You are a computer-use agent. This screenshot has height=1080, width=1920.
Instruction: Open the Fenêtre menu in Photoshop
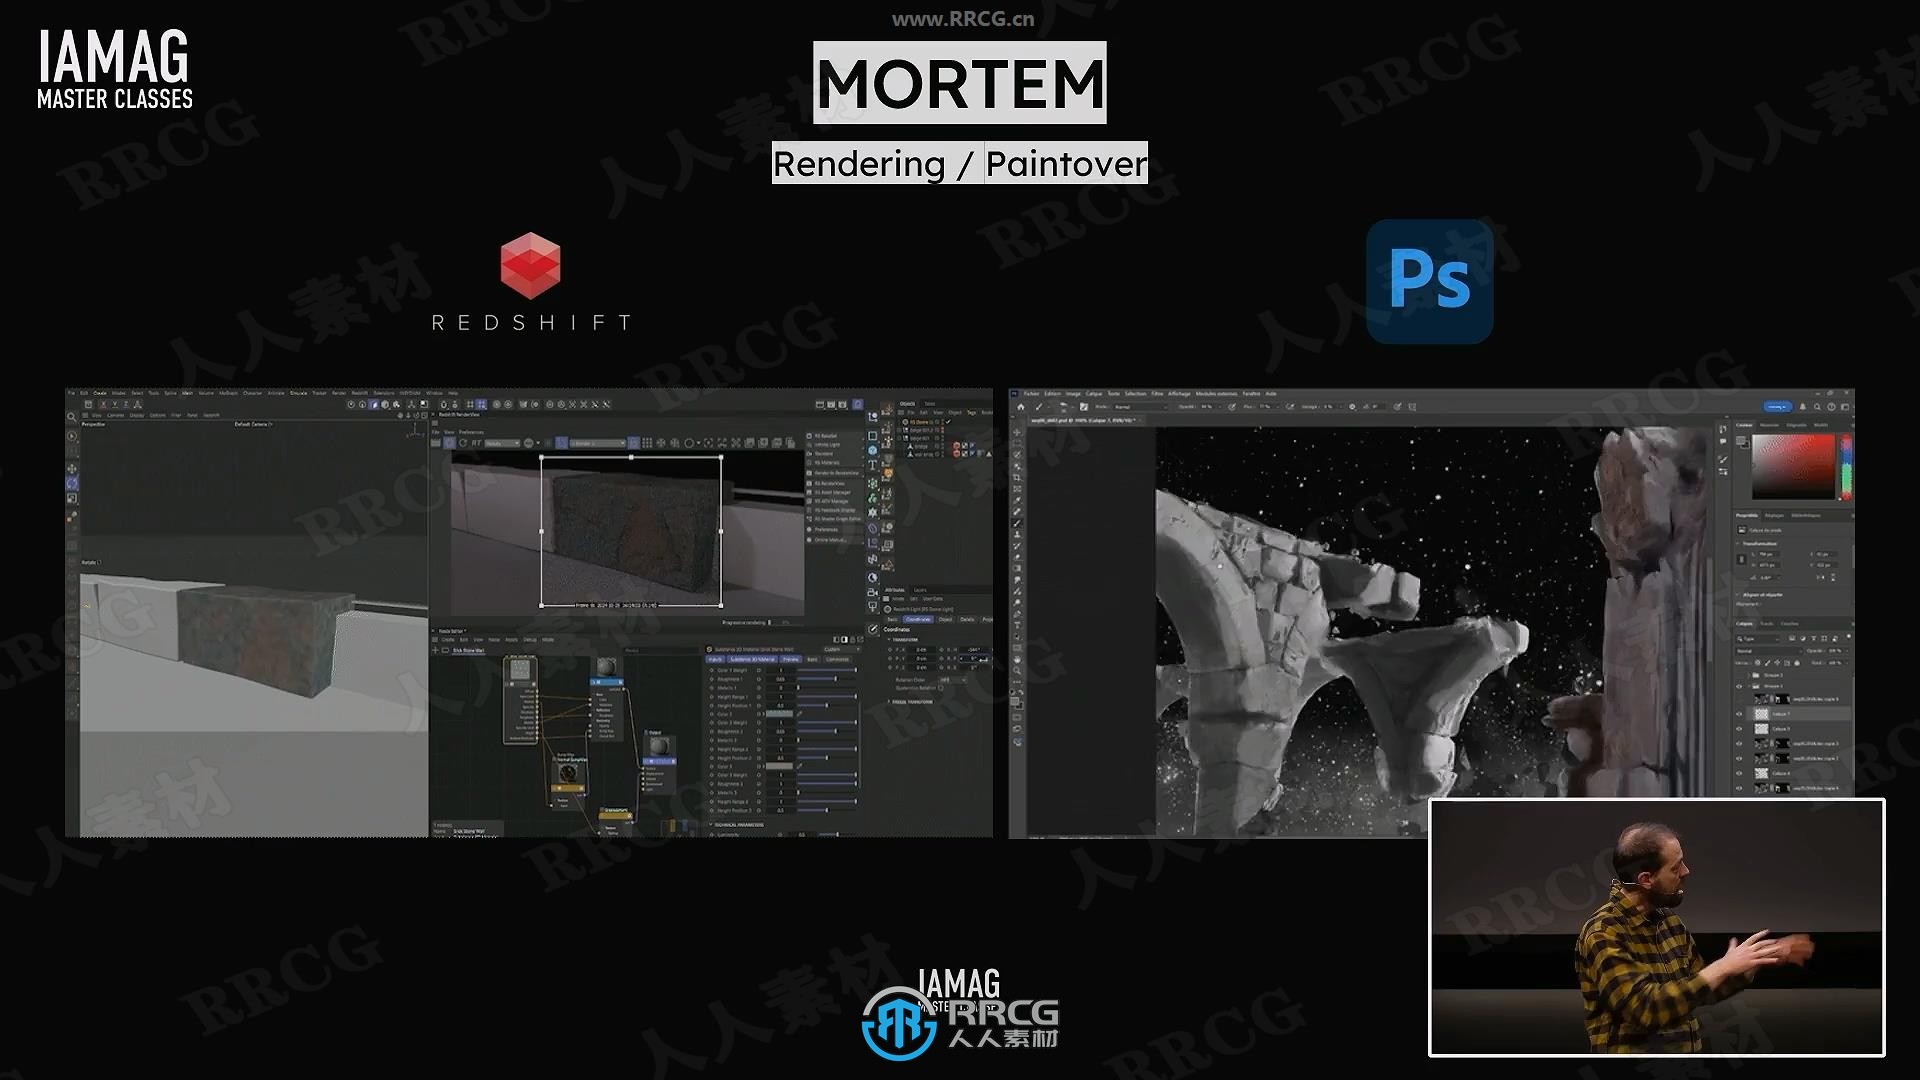pos(1251,394)
